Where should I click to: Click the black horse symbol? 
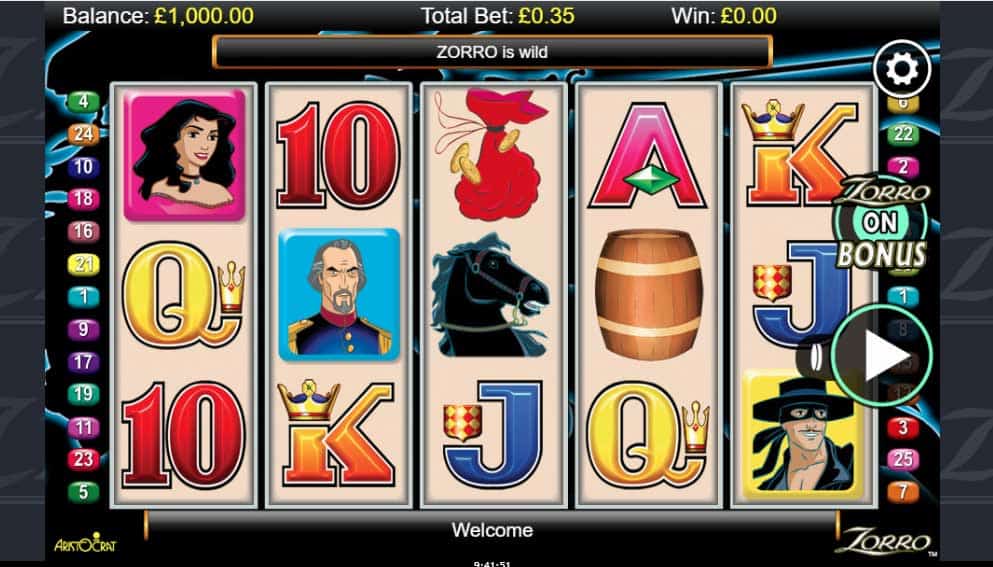491,295
